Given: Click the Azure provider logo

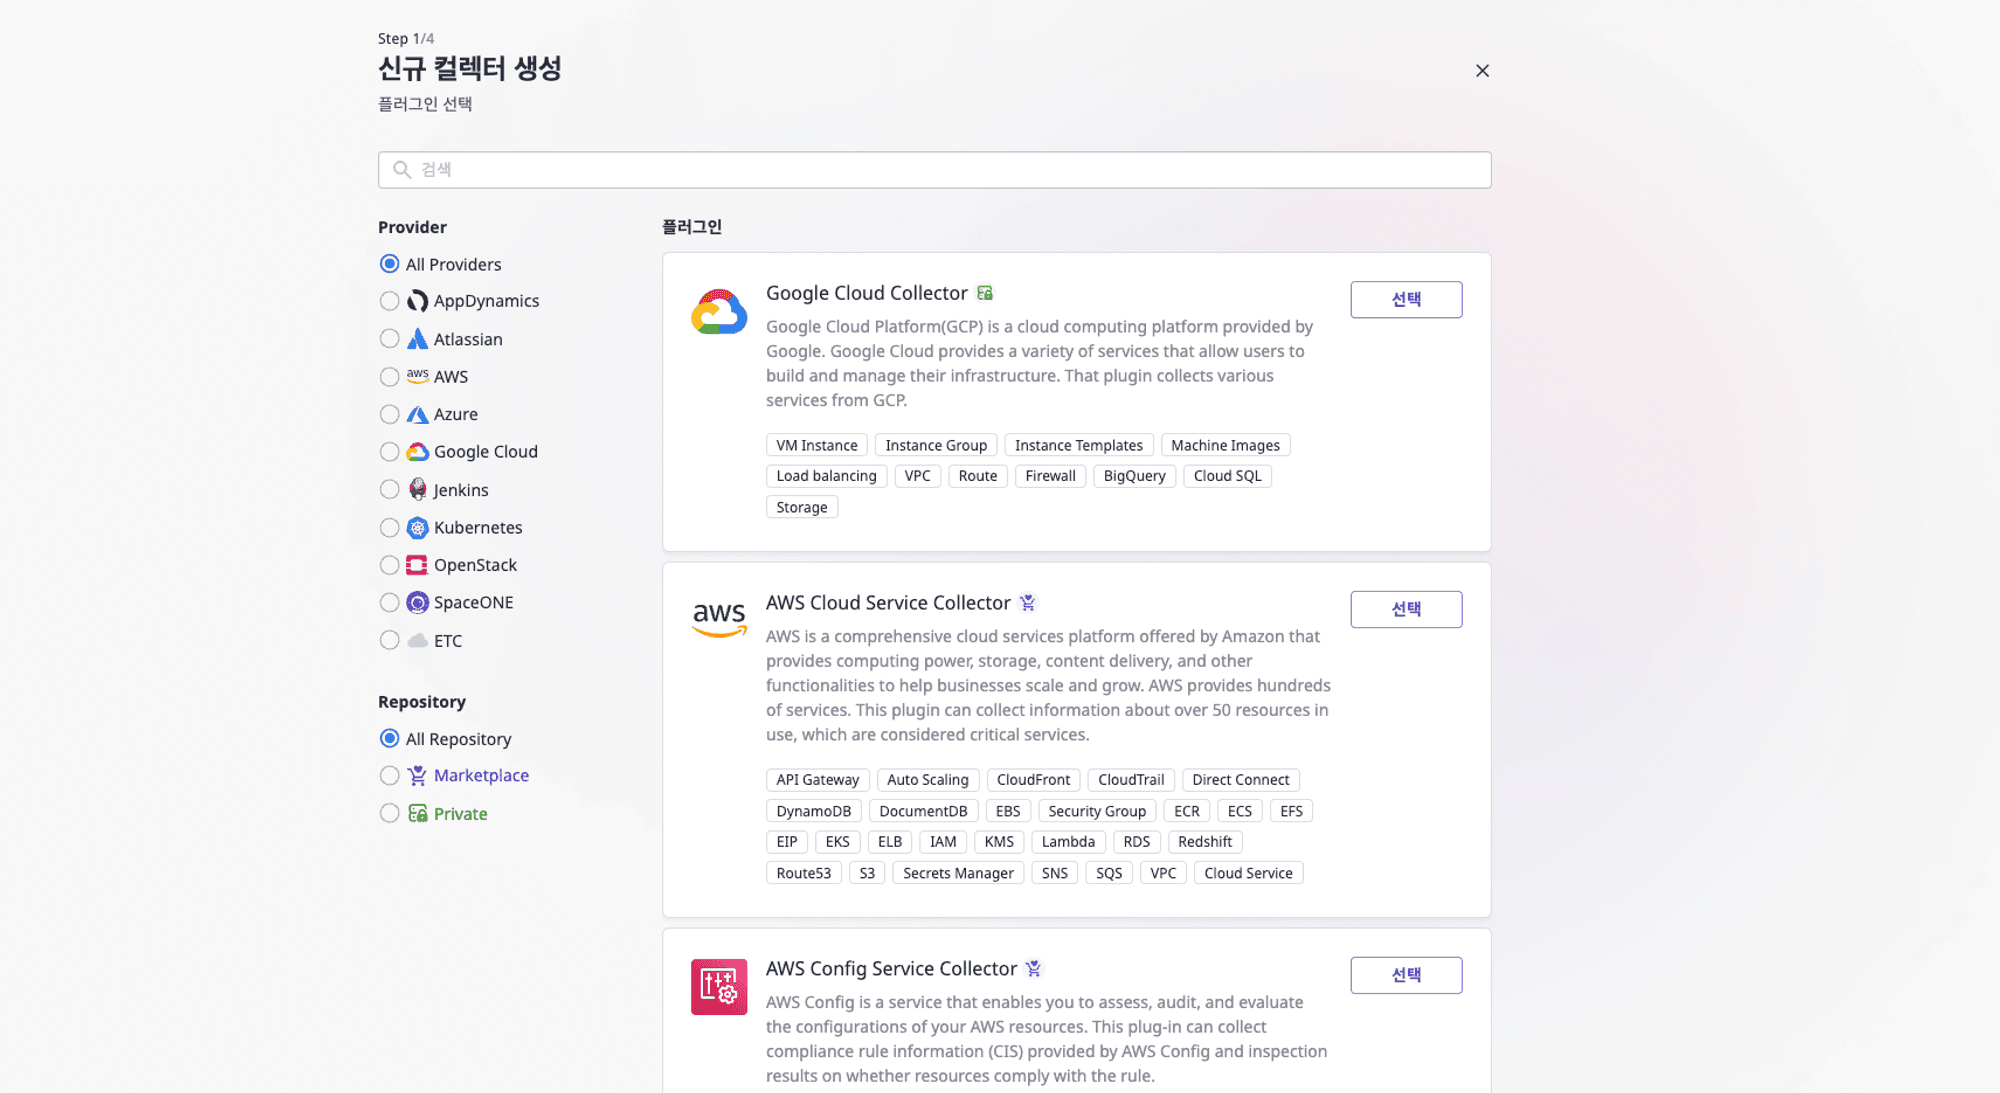Looking at the screenshot, I should (x=417, y=414).
